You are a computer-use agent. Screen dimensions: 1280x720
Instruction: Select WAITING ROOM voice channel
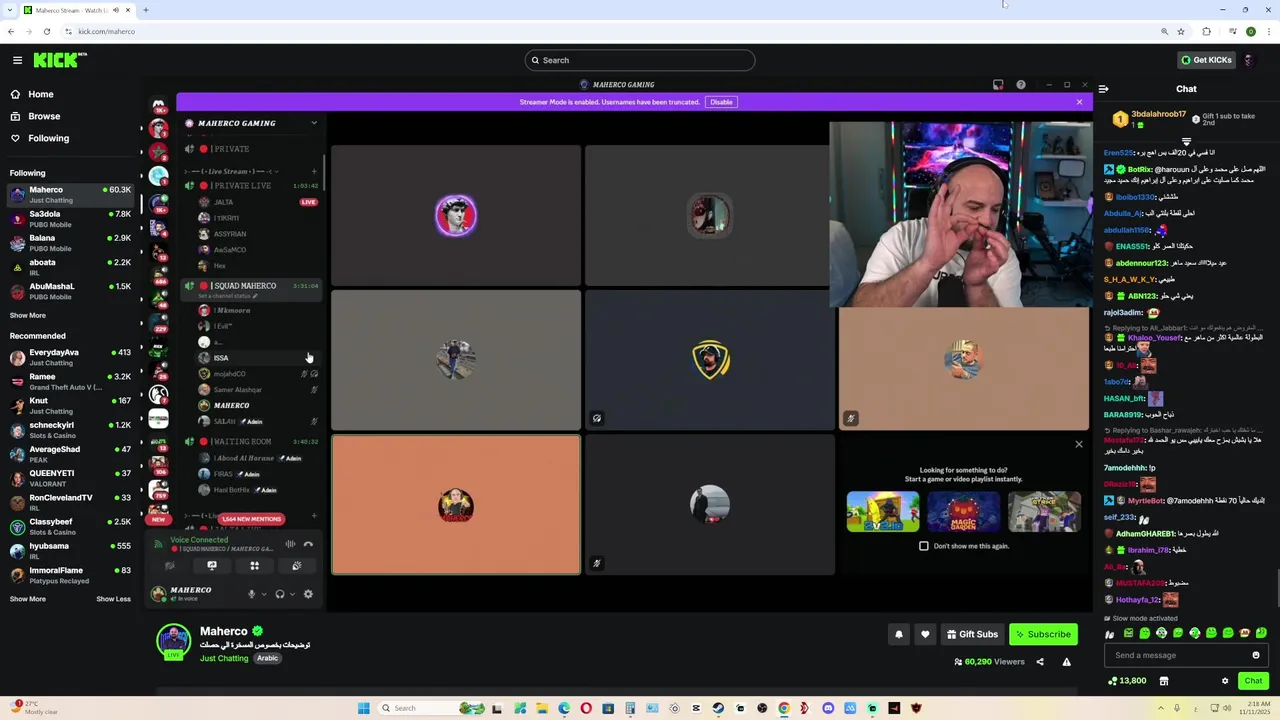coord(253,441)
